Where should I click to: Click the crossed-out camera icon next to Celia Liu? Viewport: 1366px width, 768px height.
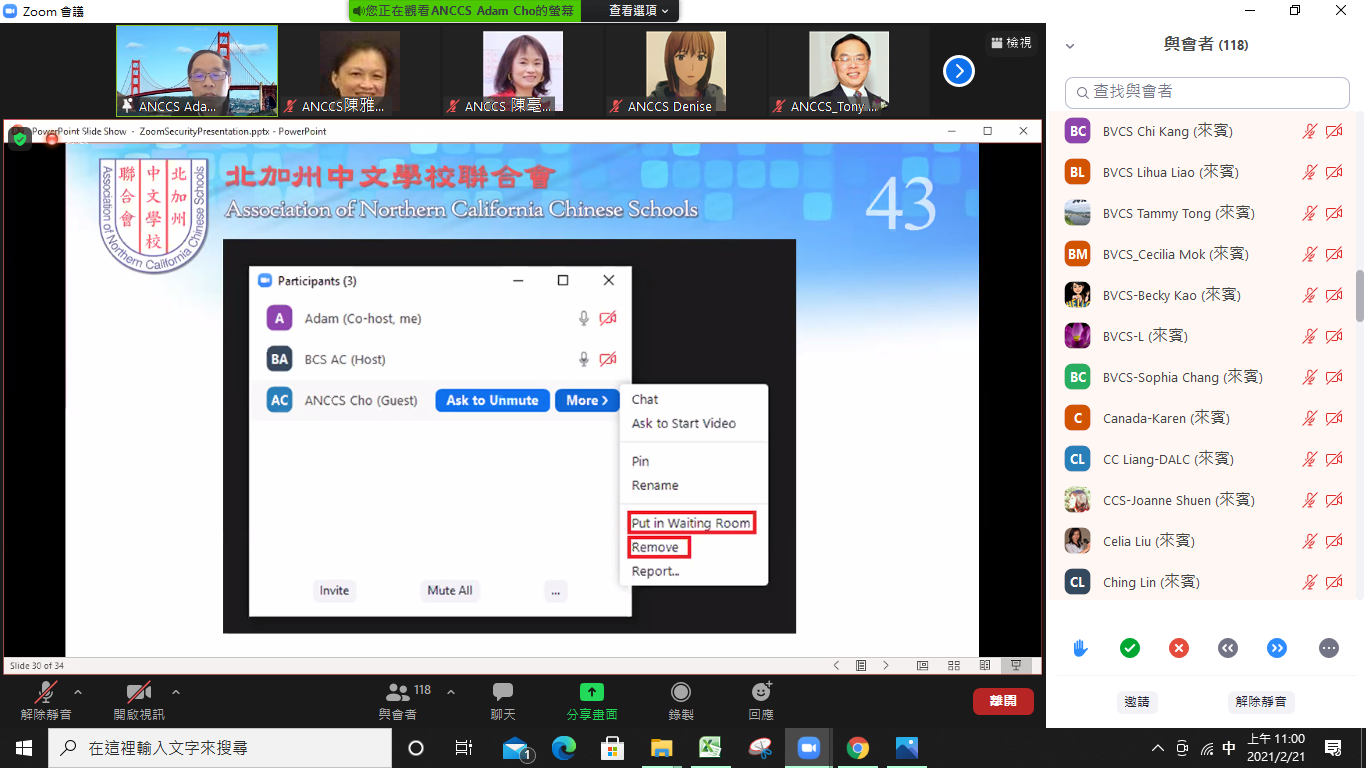1334,541
